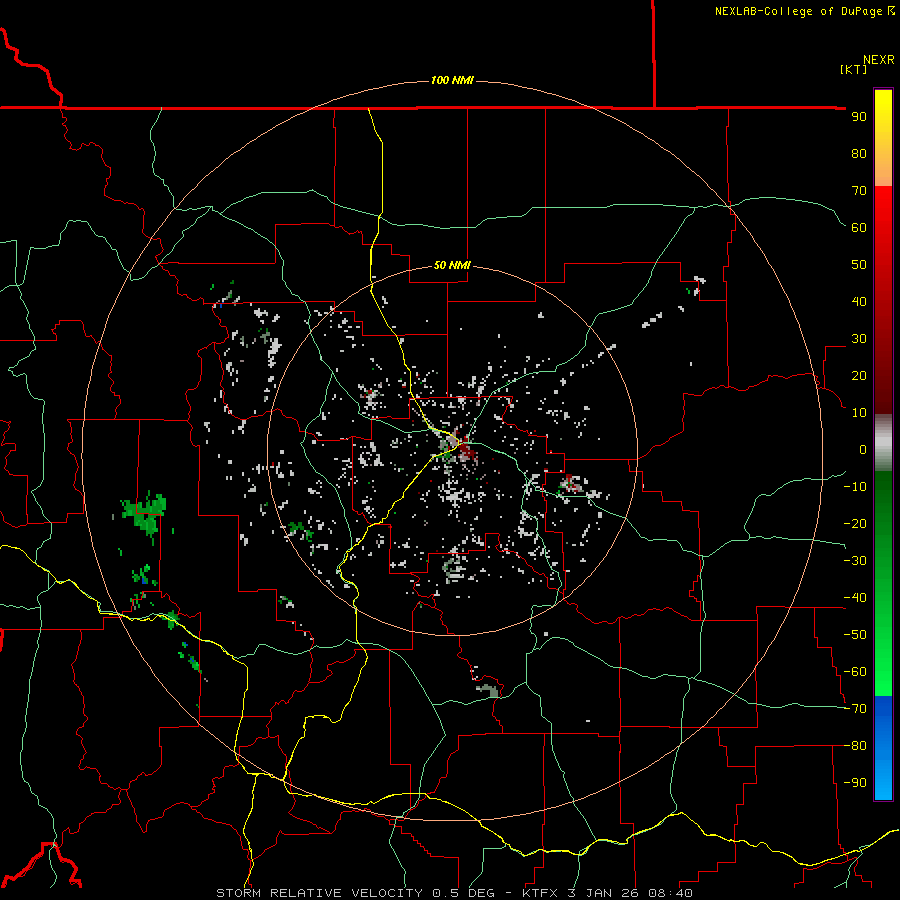Click the red outbound echo at the radar center
Viewport: 900px width, 900px height.
[468, 451]
